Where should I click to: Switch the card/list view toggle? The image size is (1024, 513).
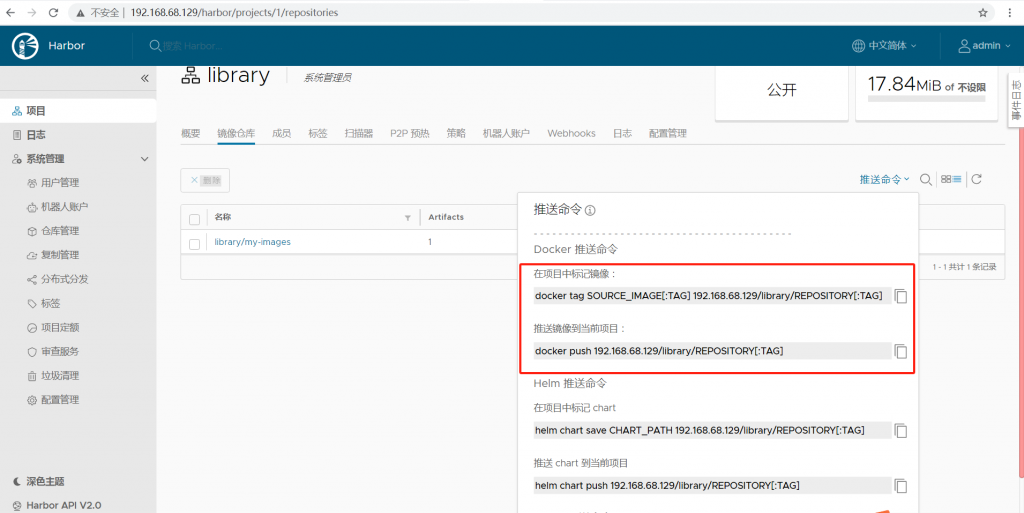(x=951, y=180)
